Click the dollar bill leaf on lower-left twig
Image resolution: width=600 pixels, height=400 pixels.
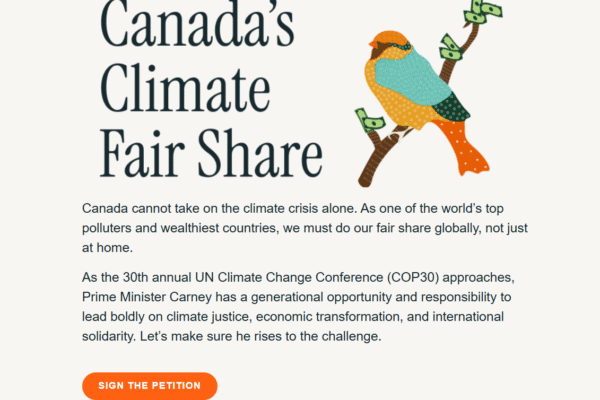(x=369, y=120)
